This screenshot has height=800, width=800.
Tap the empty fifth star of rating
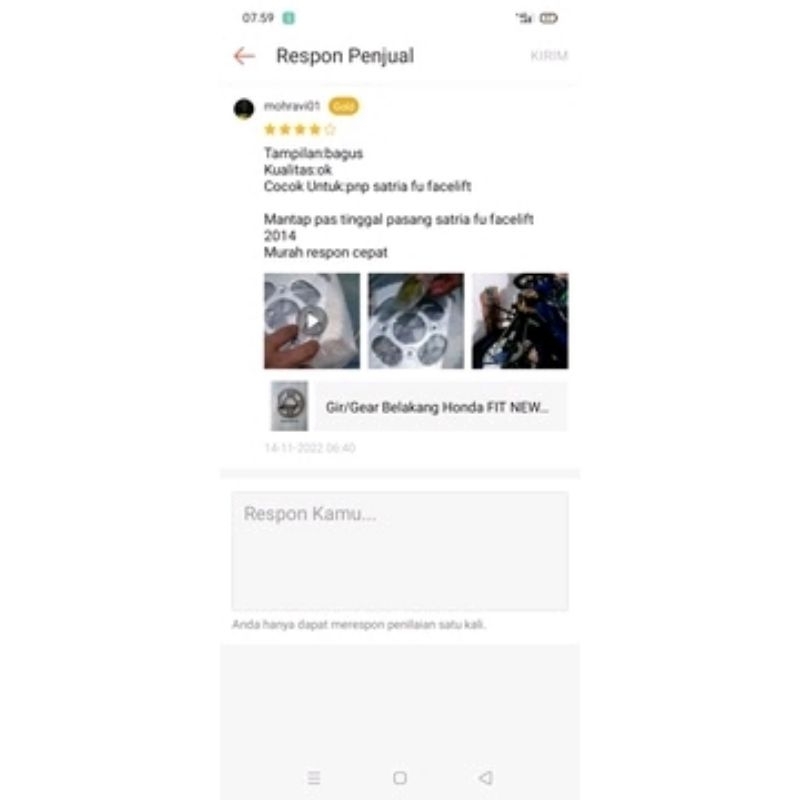point(330,130)
